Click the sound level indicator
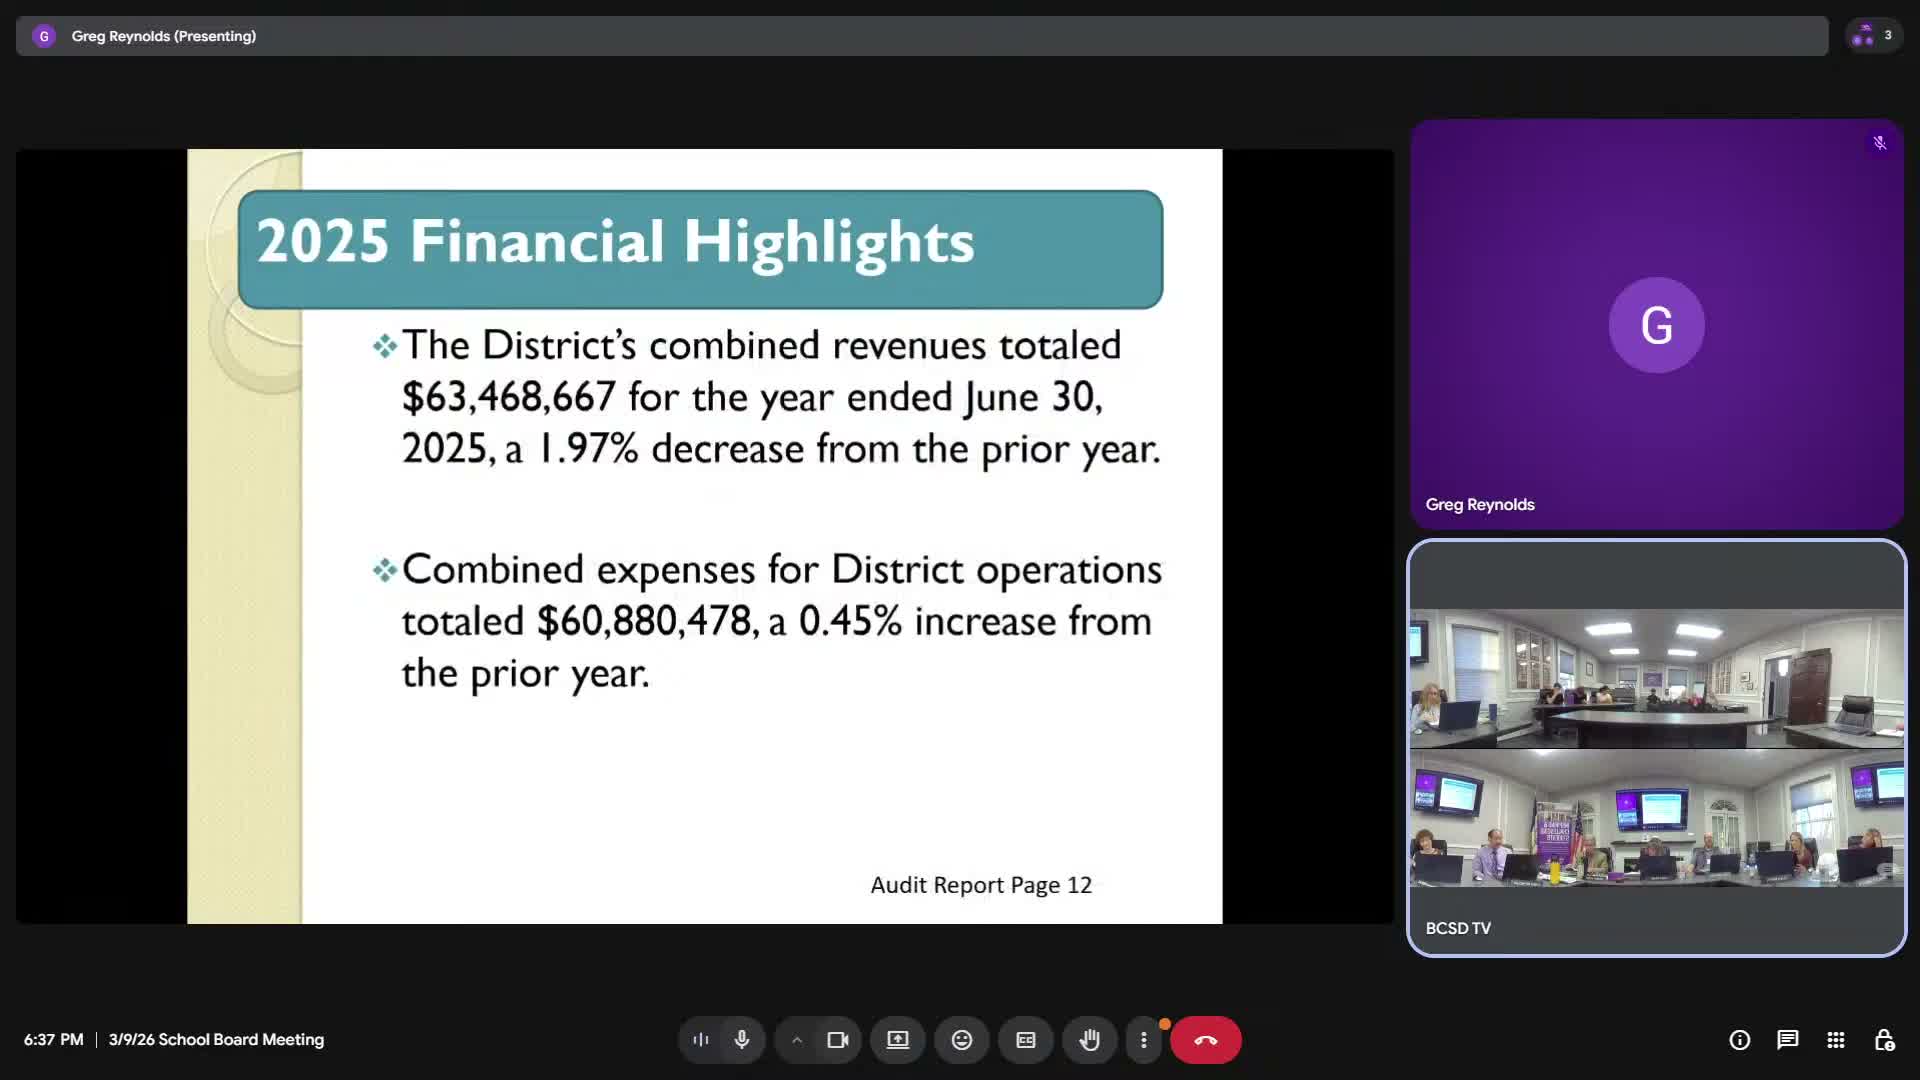 (x=700, y=1040)
